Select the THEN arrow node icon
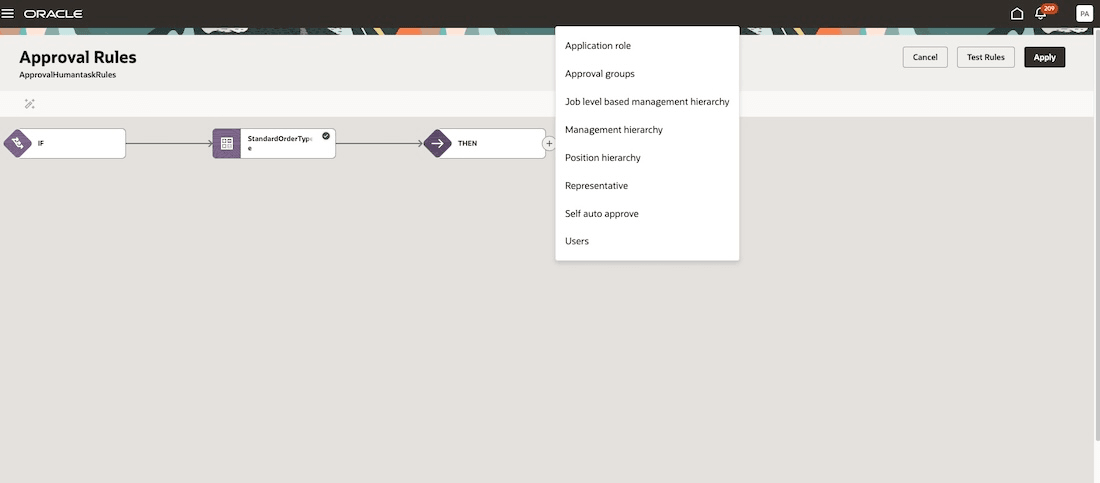The height and width of the screenshot is (483, 1100). click(437, 143)
